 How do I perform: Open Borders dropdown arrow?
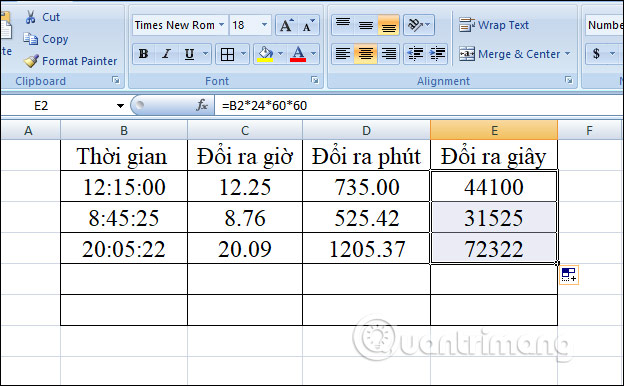pyautogui.click(x=243, y=54)
